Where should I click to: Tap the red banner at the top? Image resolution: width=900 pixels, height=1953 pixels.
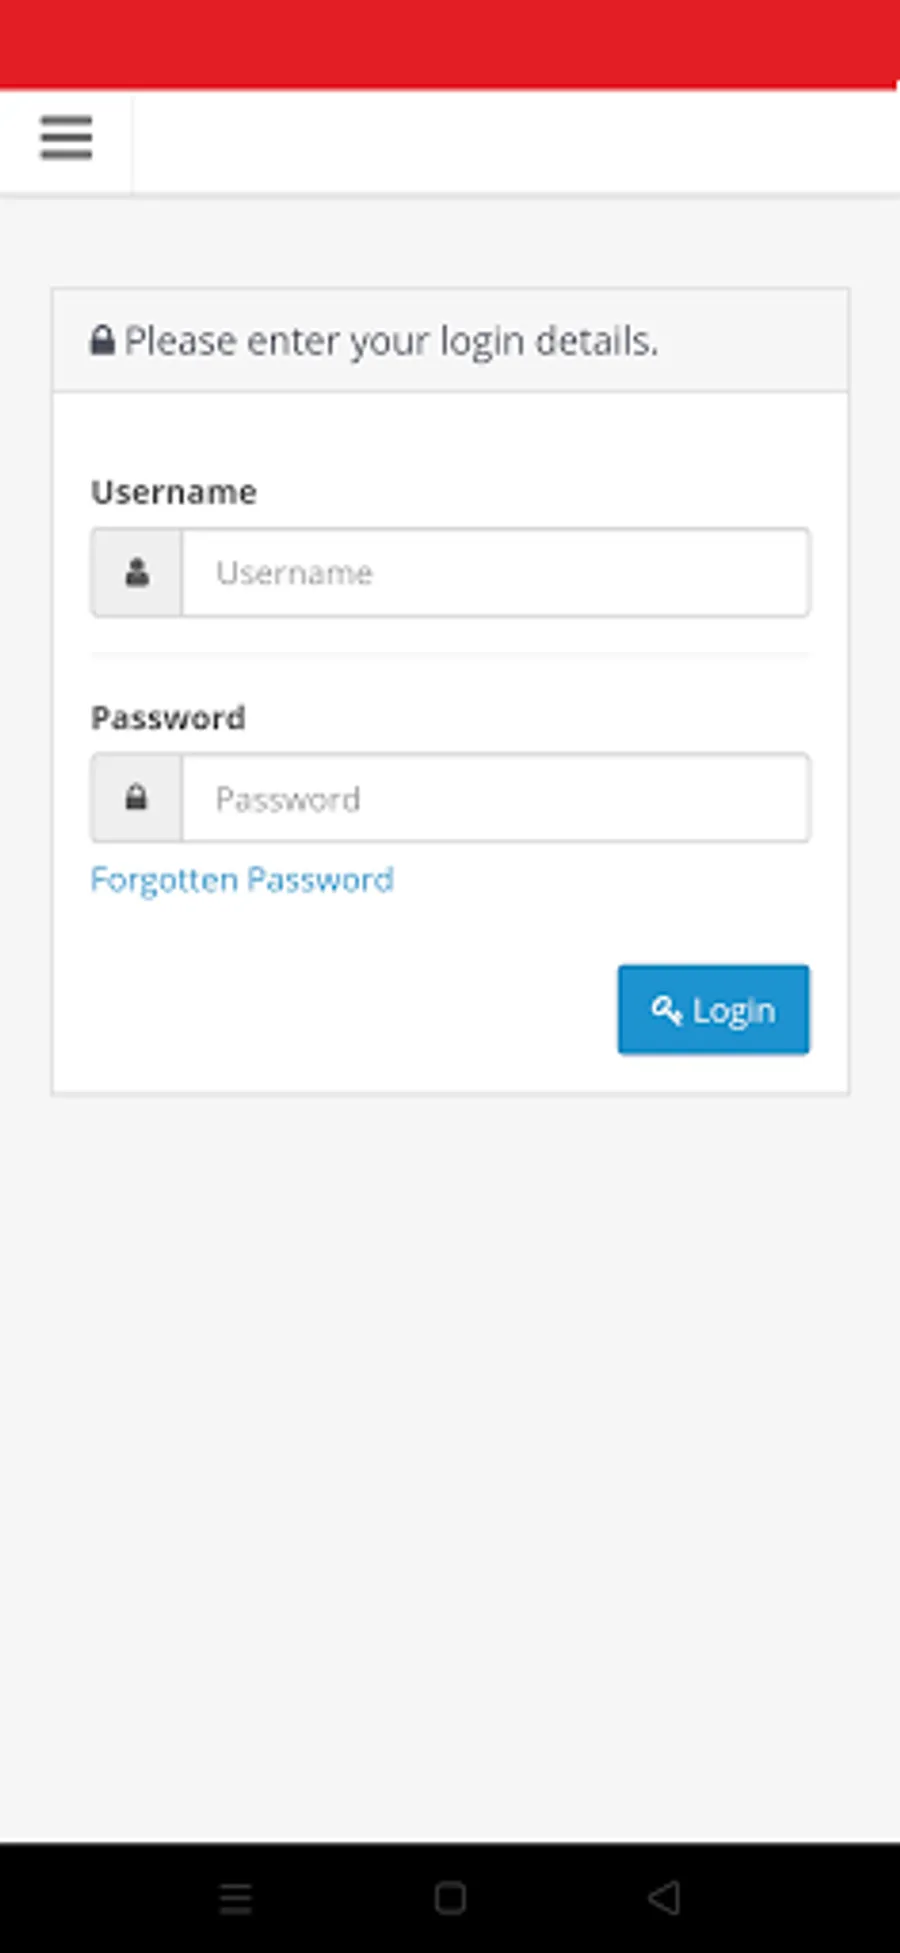[x=450, y=44]
